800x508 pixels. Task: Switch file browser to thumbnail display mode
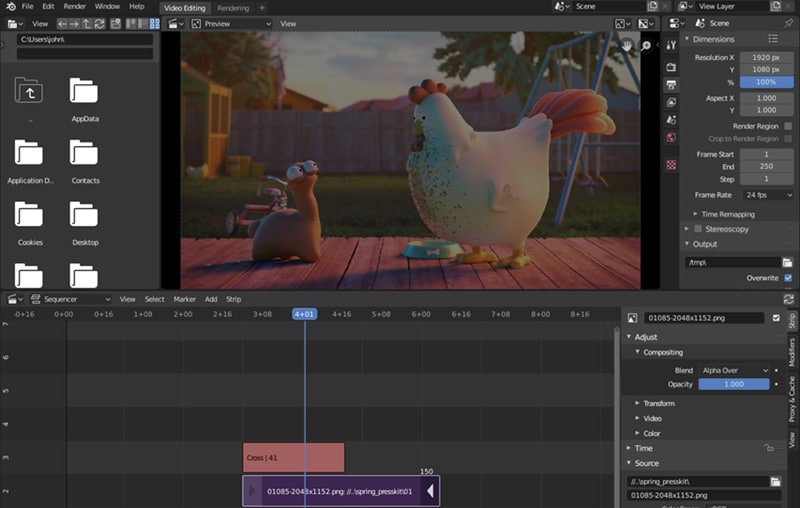click(x=155, y=23)
